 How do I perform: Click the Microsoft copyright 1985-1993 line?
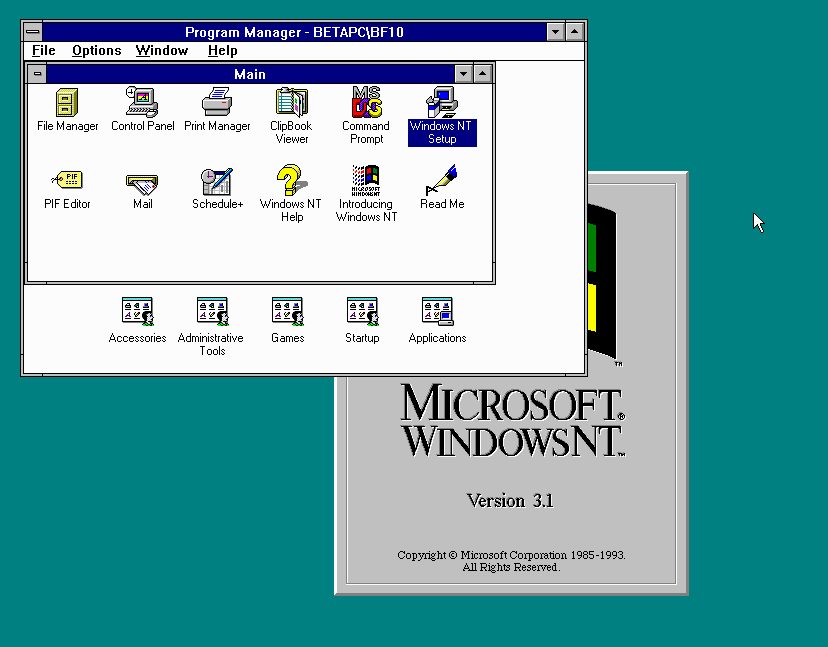511,555
